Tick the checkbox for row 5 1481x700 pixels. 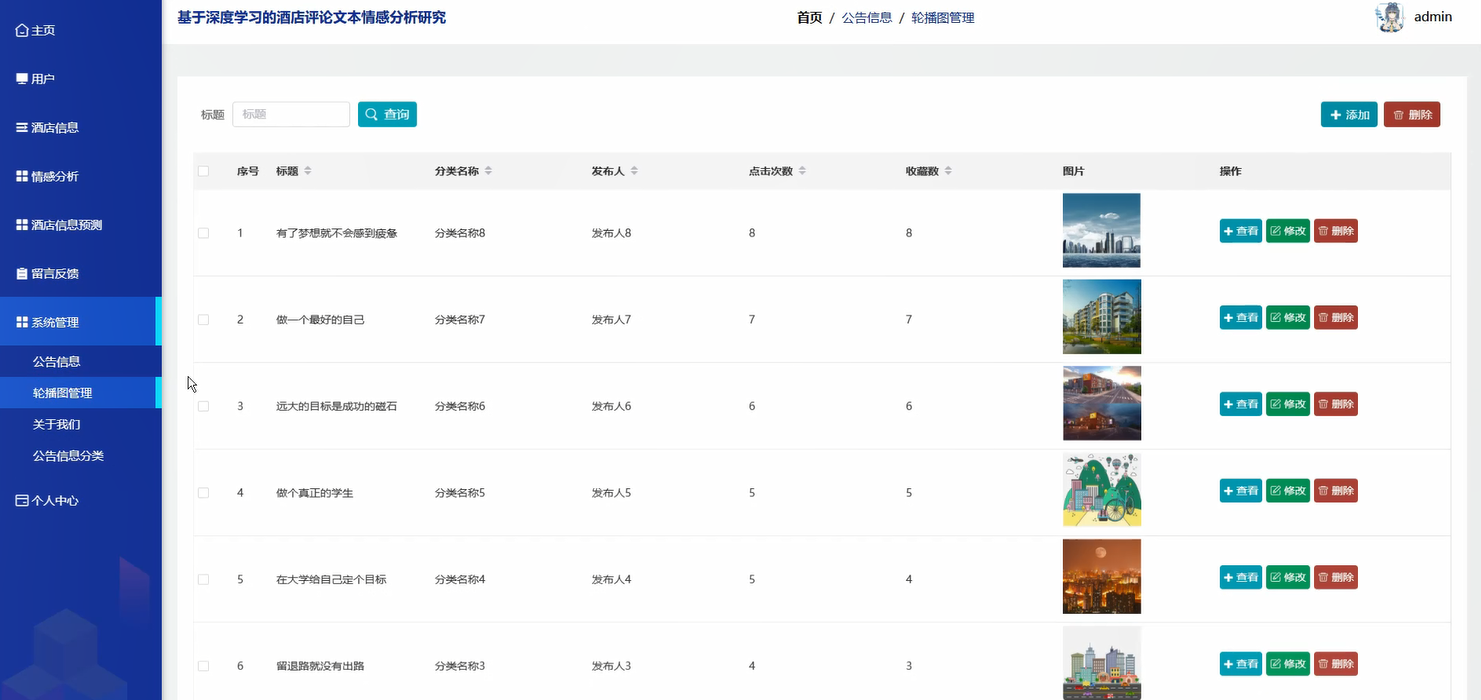tap(204, 579)
